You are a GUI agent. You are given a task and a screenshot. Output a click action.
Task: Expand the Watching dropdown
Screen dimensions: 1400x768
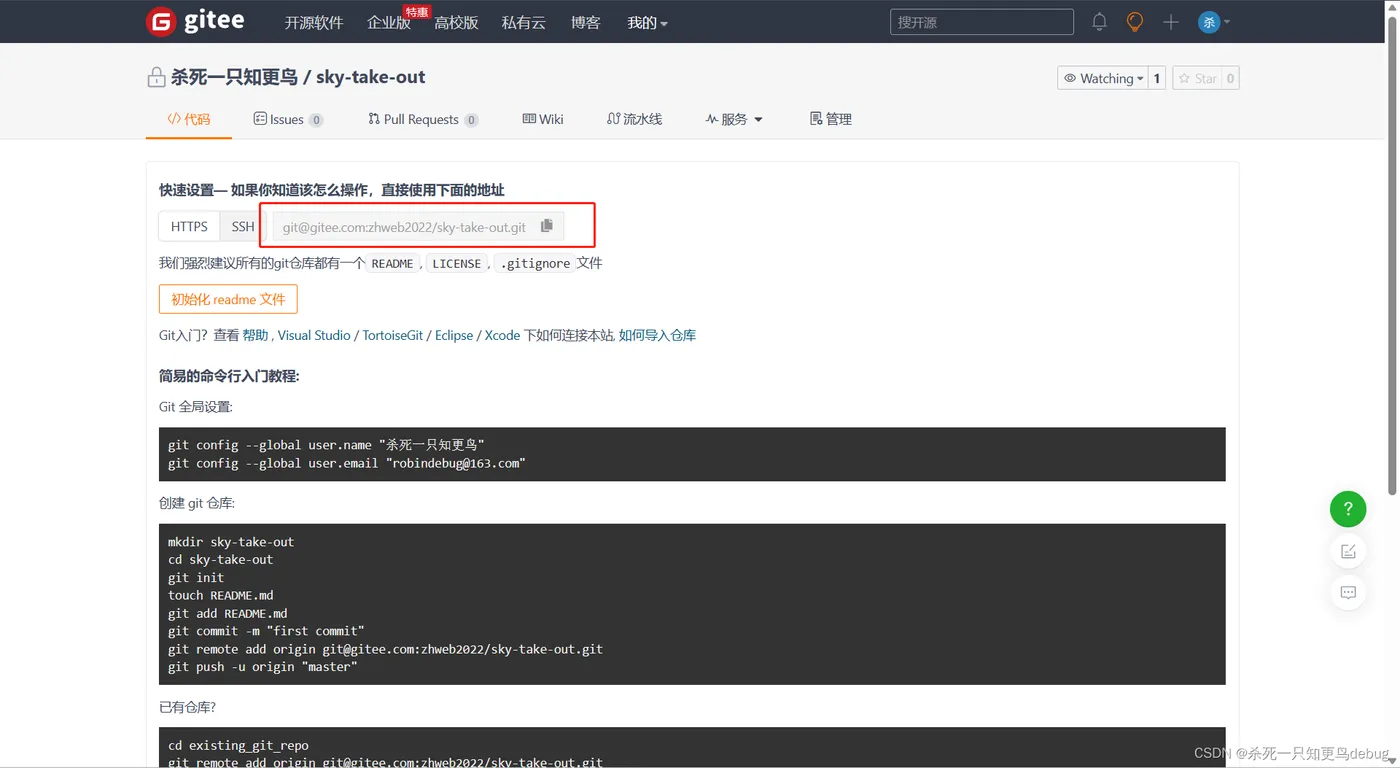(1102, 78)
